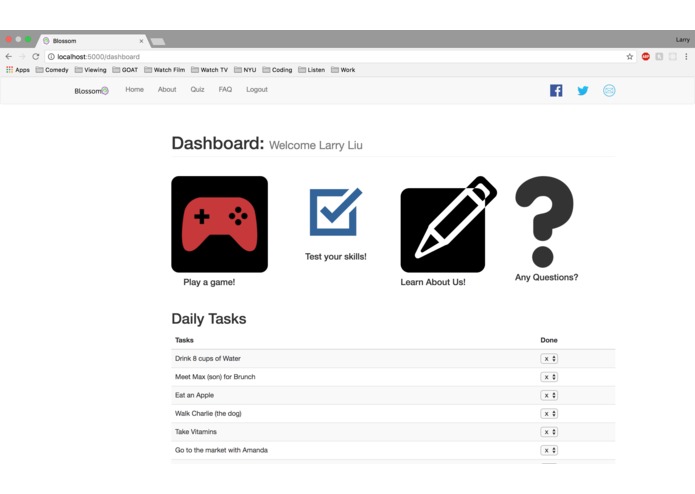Click the Walk Charlie (the dog) text

pos(208,413)
